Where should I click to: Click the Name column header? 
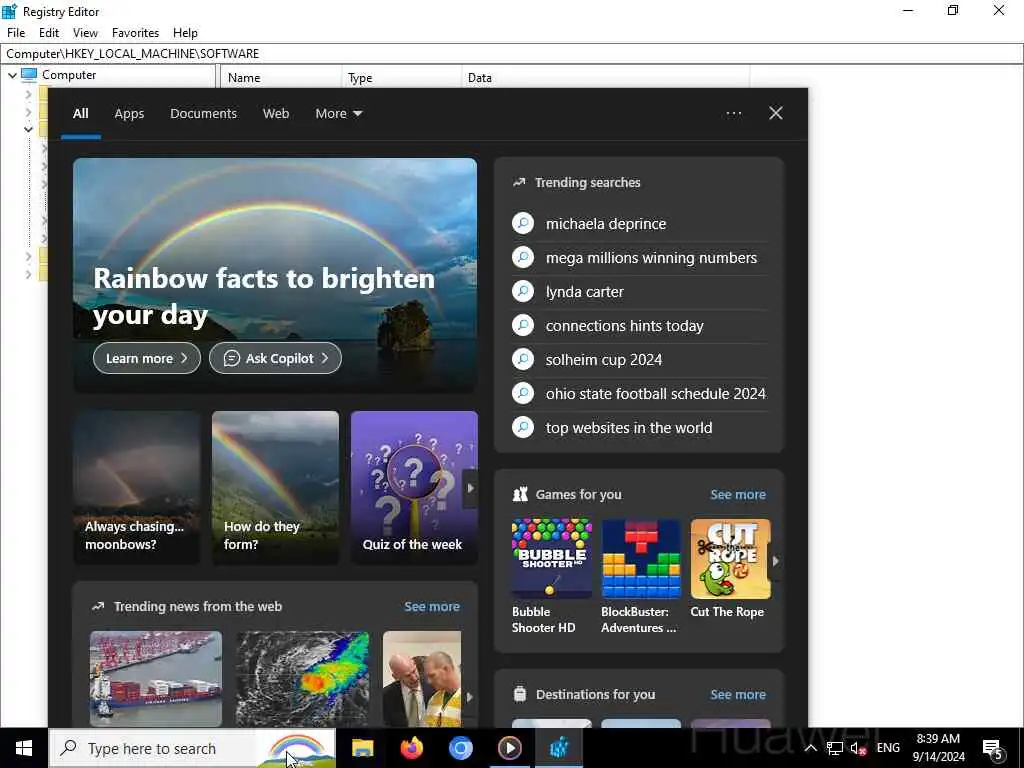(x=281, y=77)
